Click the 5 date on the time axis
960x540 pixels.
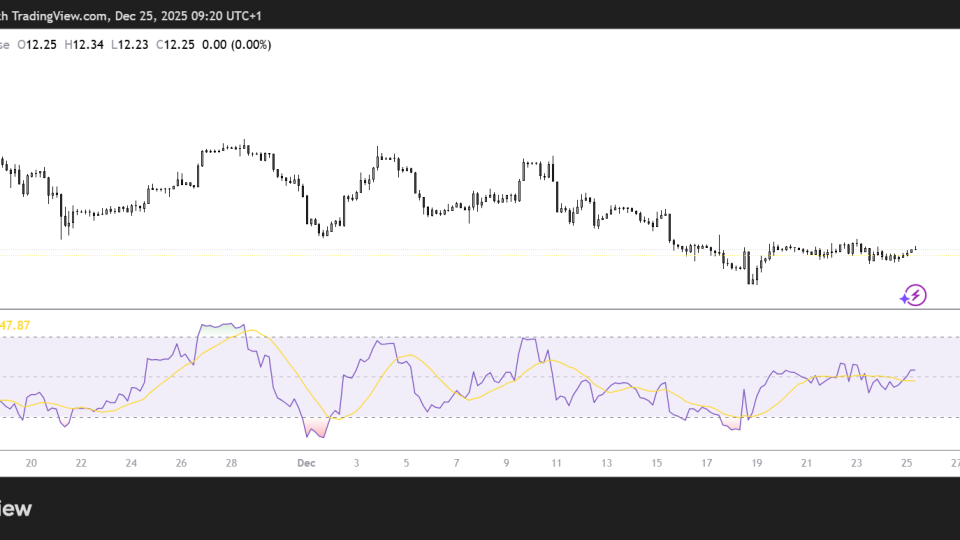click(x=406, y=463)
